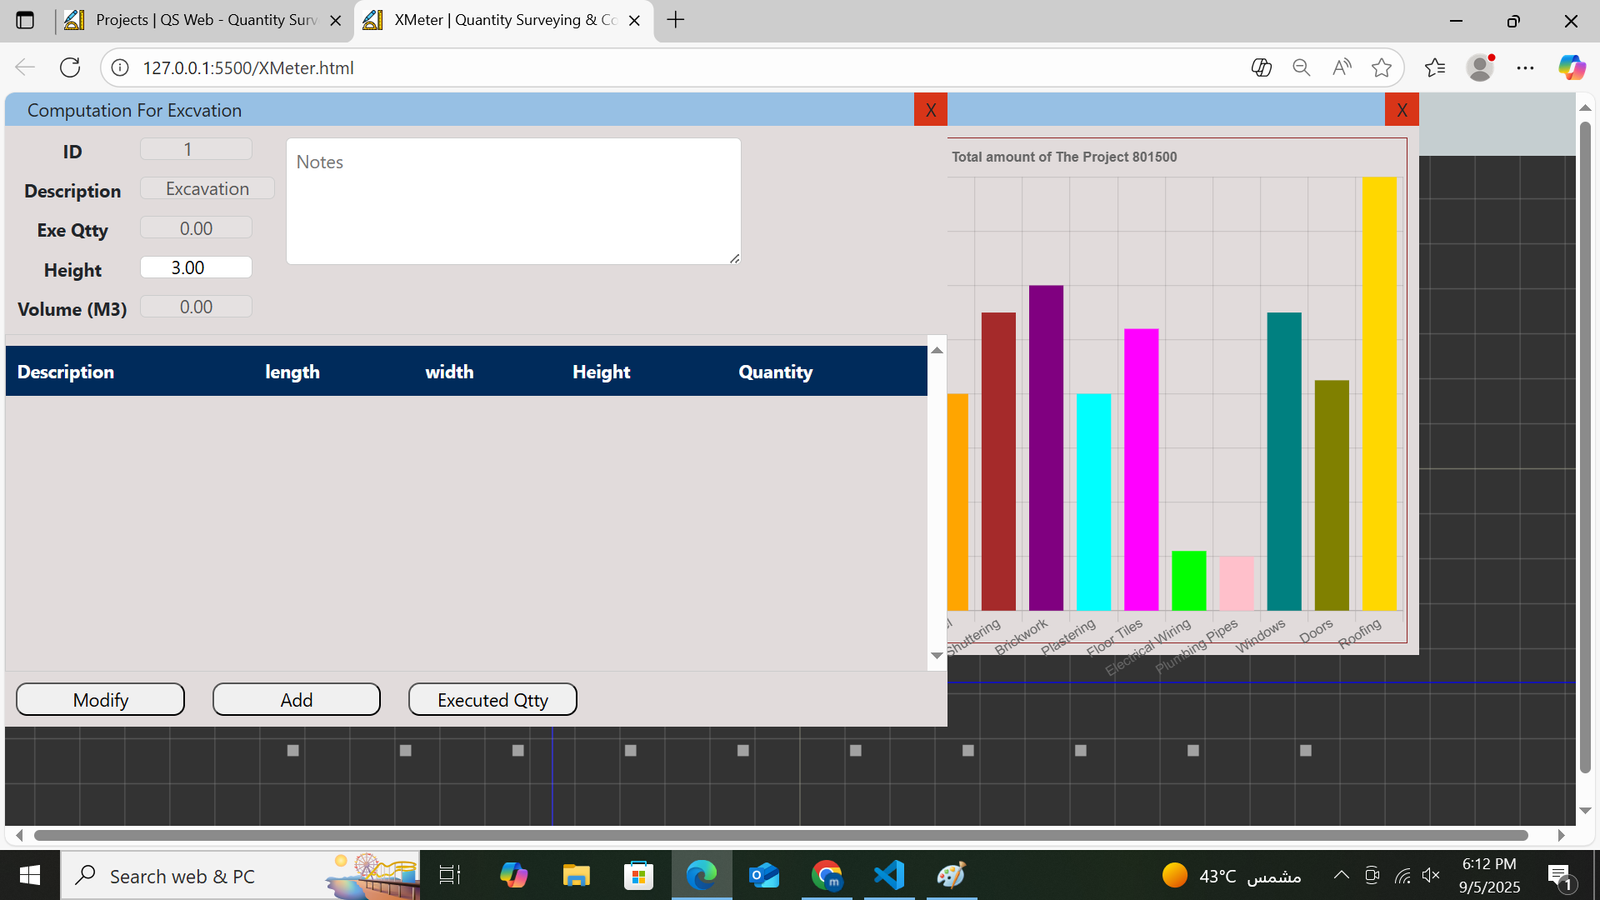Click the zoom magnifier icon in address bar

[x=1301, y=68]
